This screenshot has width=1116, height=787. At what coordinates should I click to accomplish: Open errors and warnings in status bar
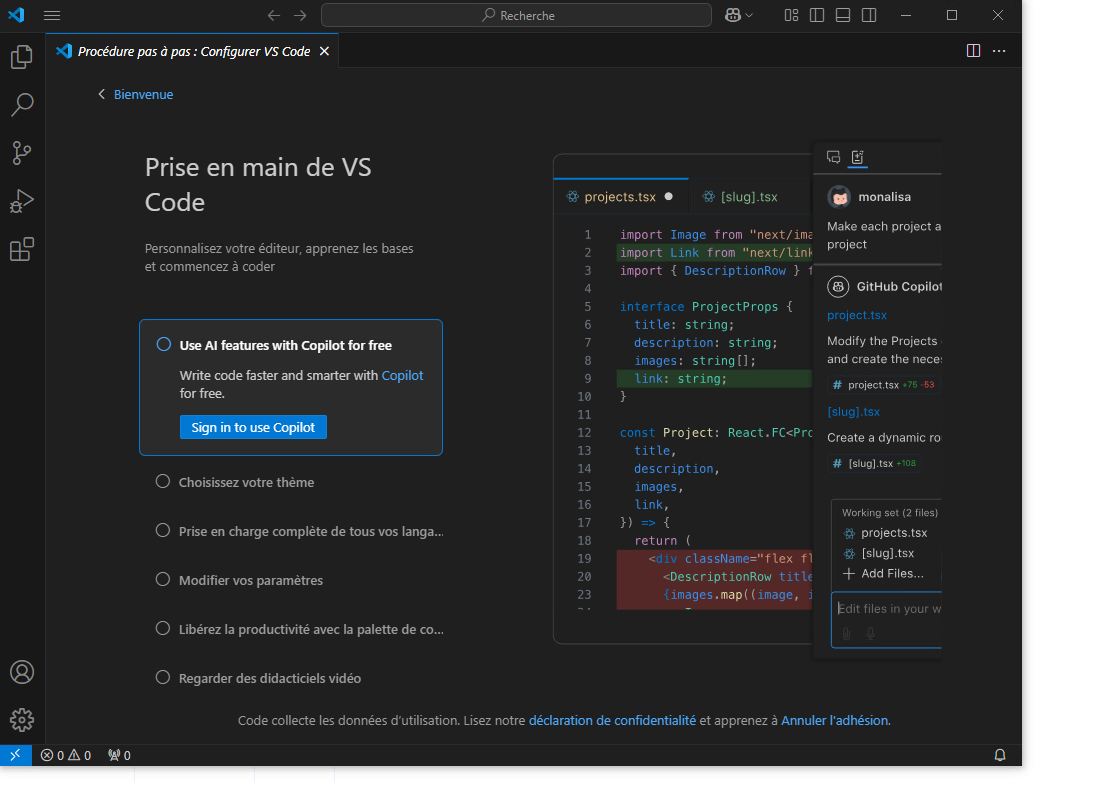coord(66,755)
